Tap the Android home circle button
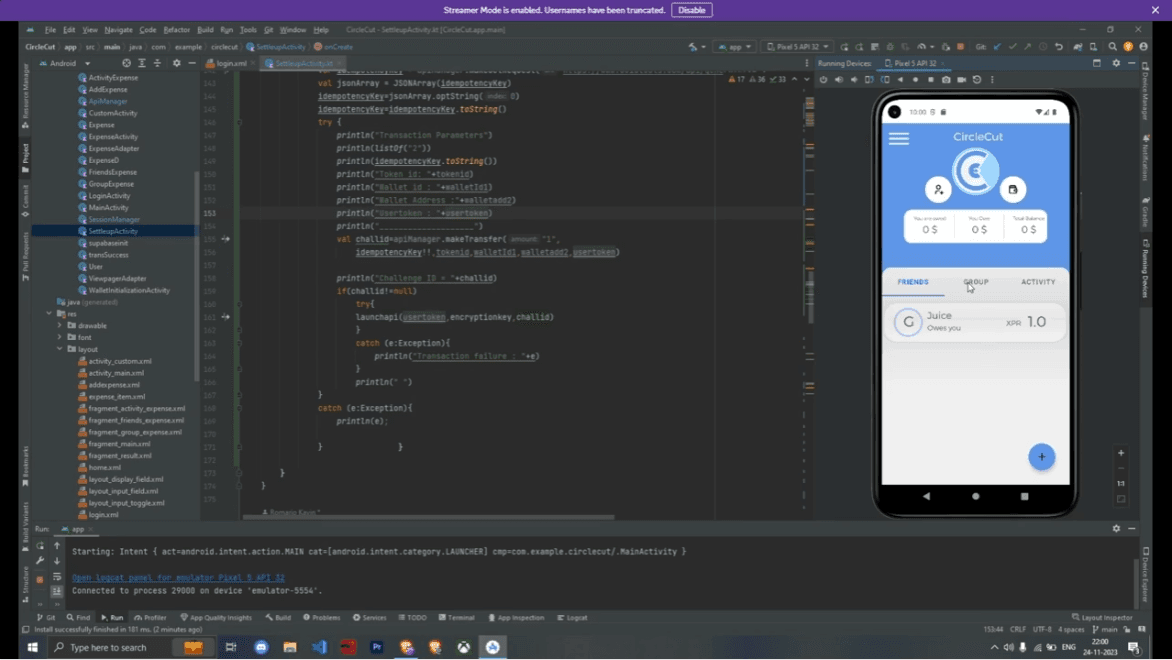The width and height of the screenshot is (1172, 660). pyautogui.click(x=975, y=496)
